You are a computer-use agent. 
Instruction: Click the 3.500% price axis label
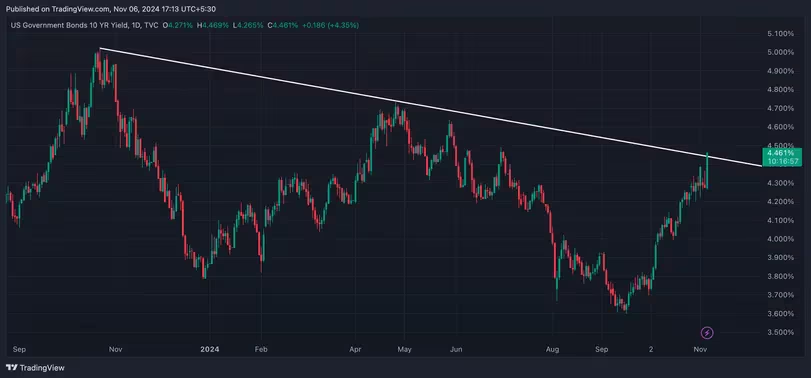click(x=779, y=332)
